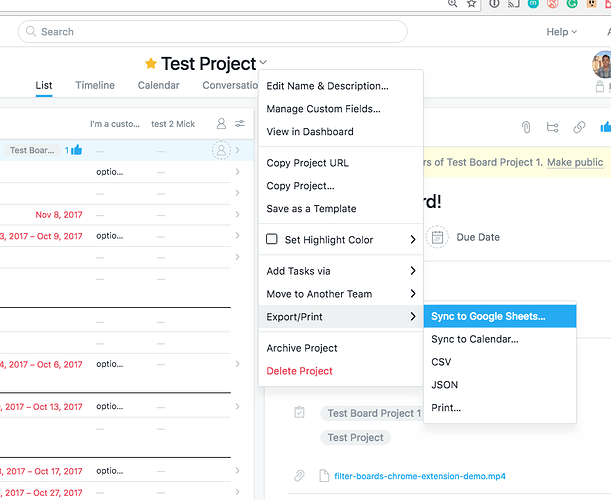611x500 pixels.
Task: Click the copy link chain icon
Action: click(579, 127)
